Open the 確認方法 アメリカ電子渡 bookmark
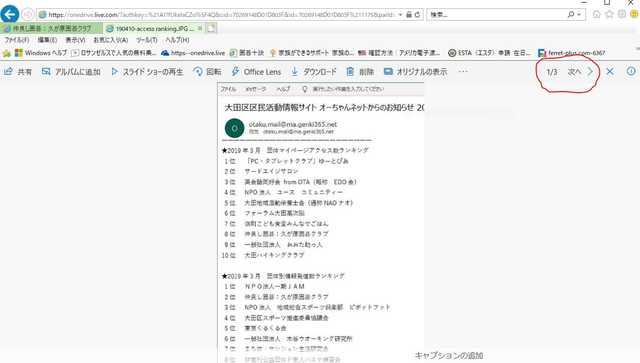 pyautogui.click(x=399, y=53)
